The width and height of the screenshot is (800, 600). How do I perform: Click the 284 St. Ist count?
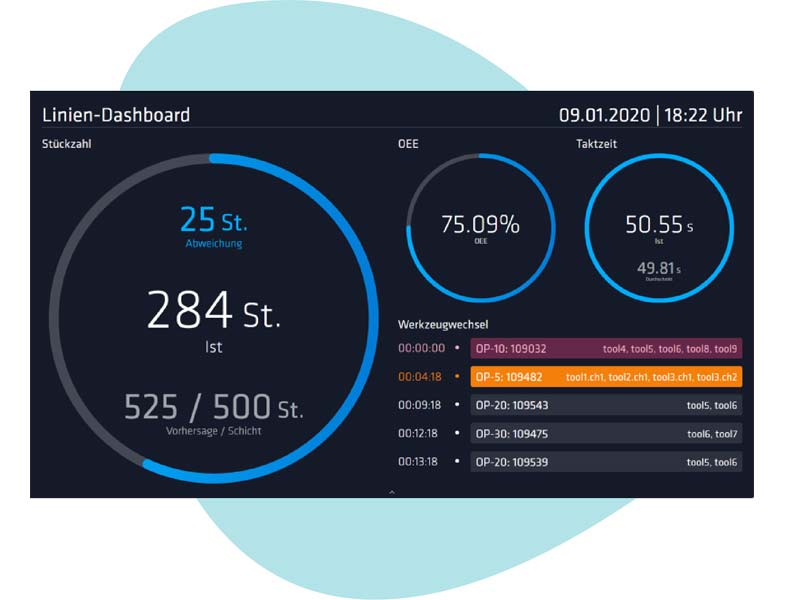pos(213,310)
